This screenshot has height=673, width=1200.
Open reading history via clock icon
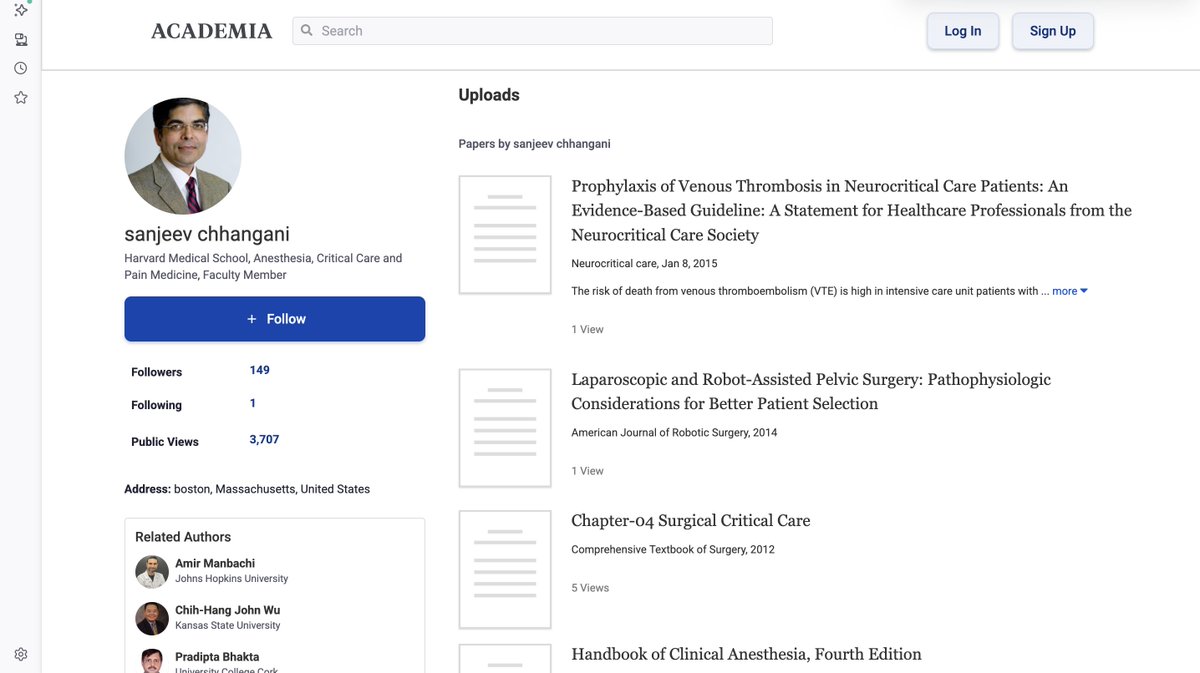coord(21,67)
